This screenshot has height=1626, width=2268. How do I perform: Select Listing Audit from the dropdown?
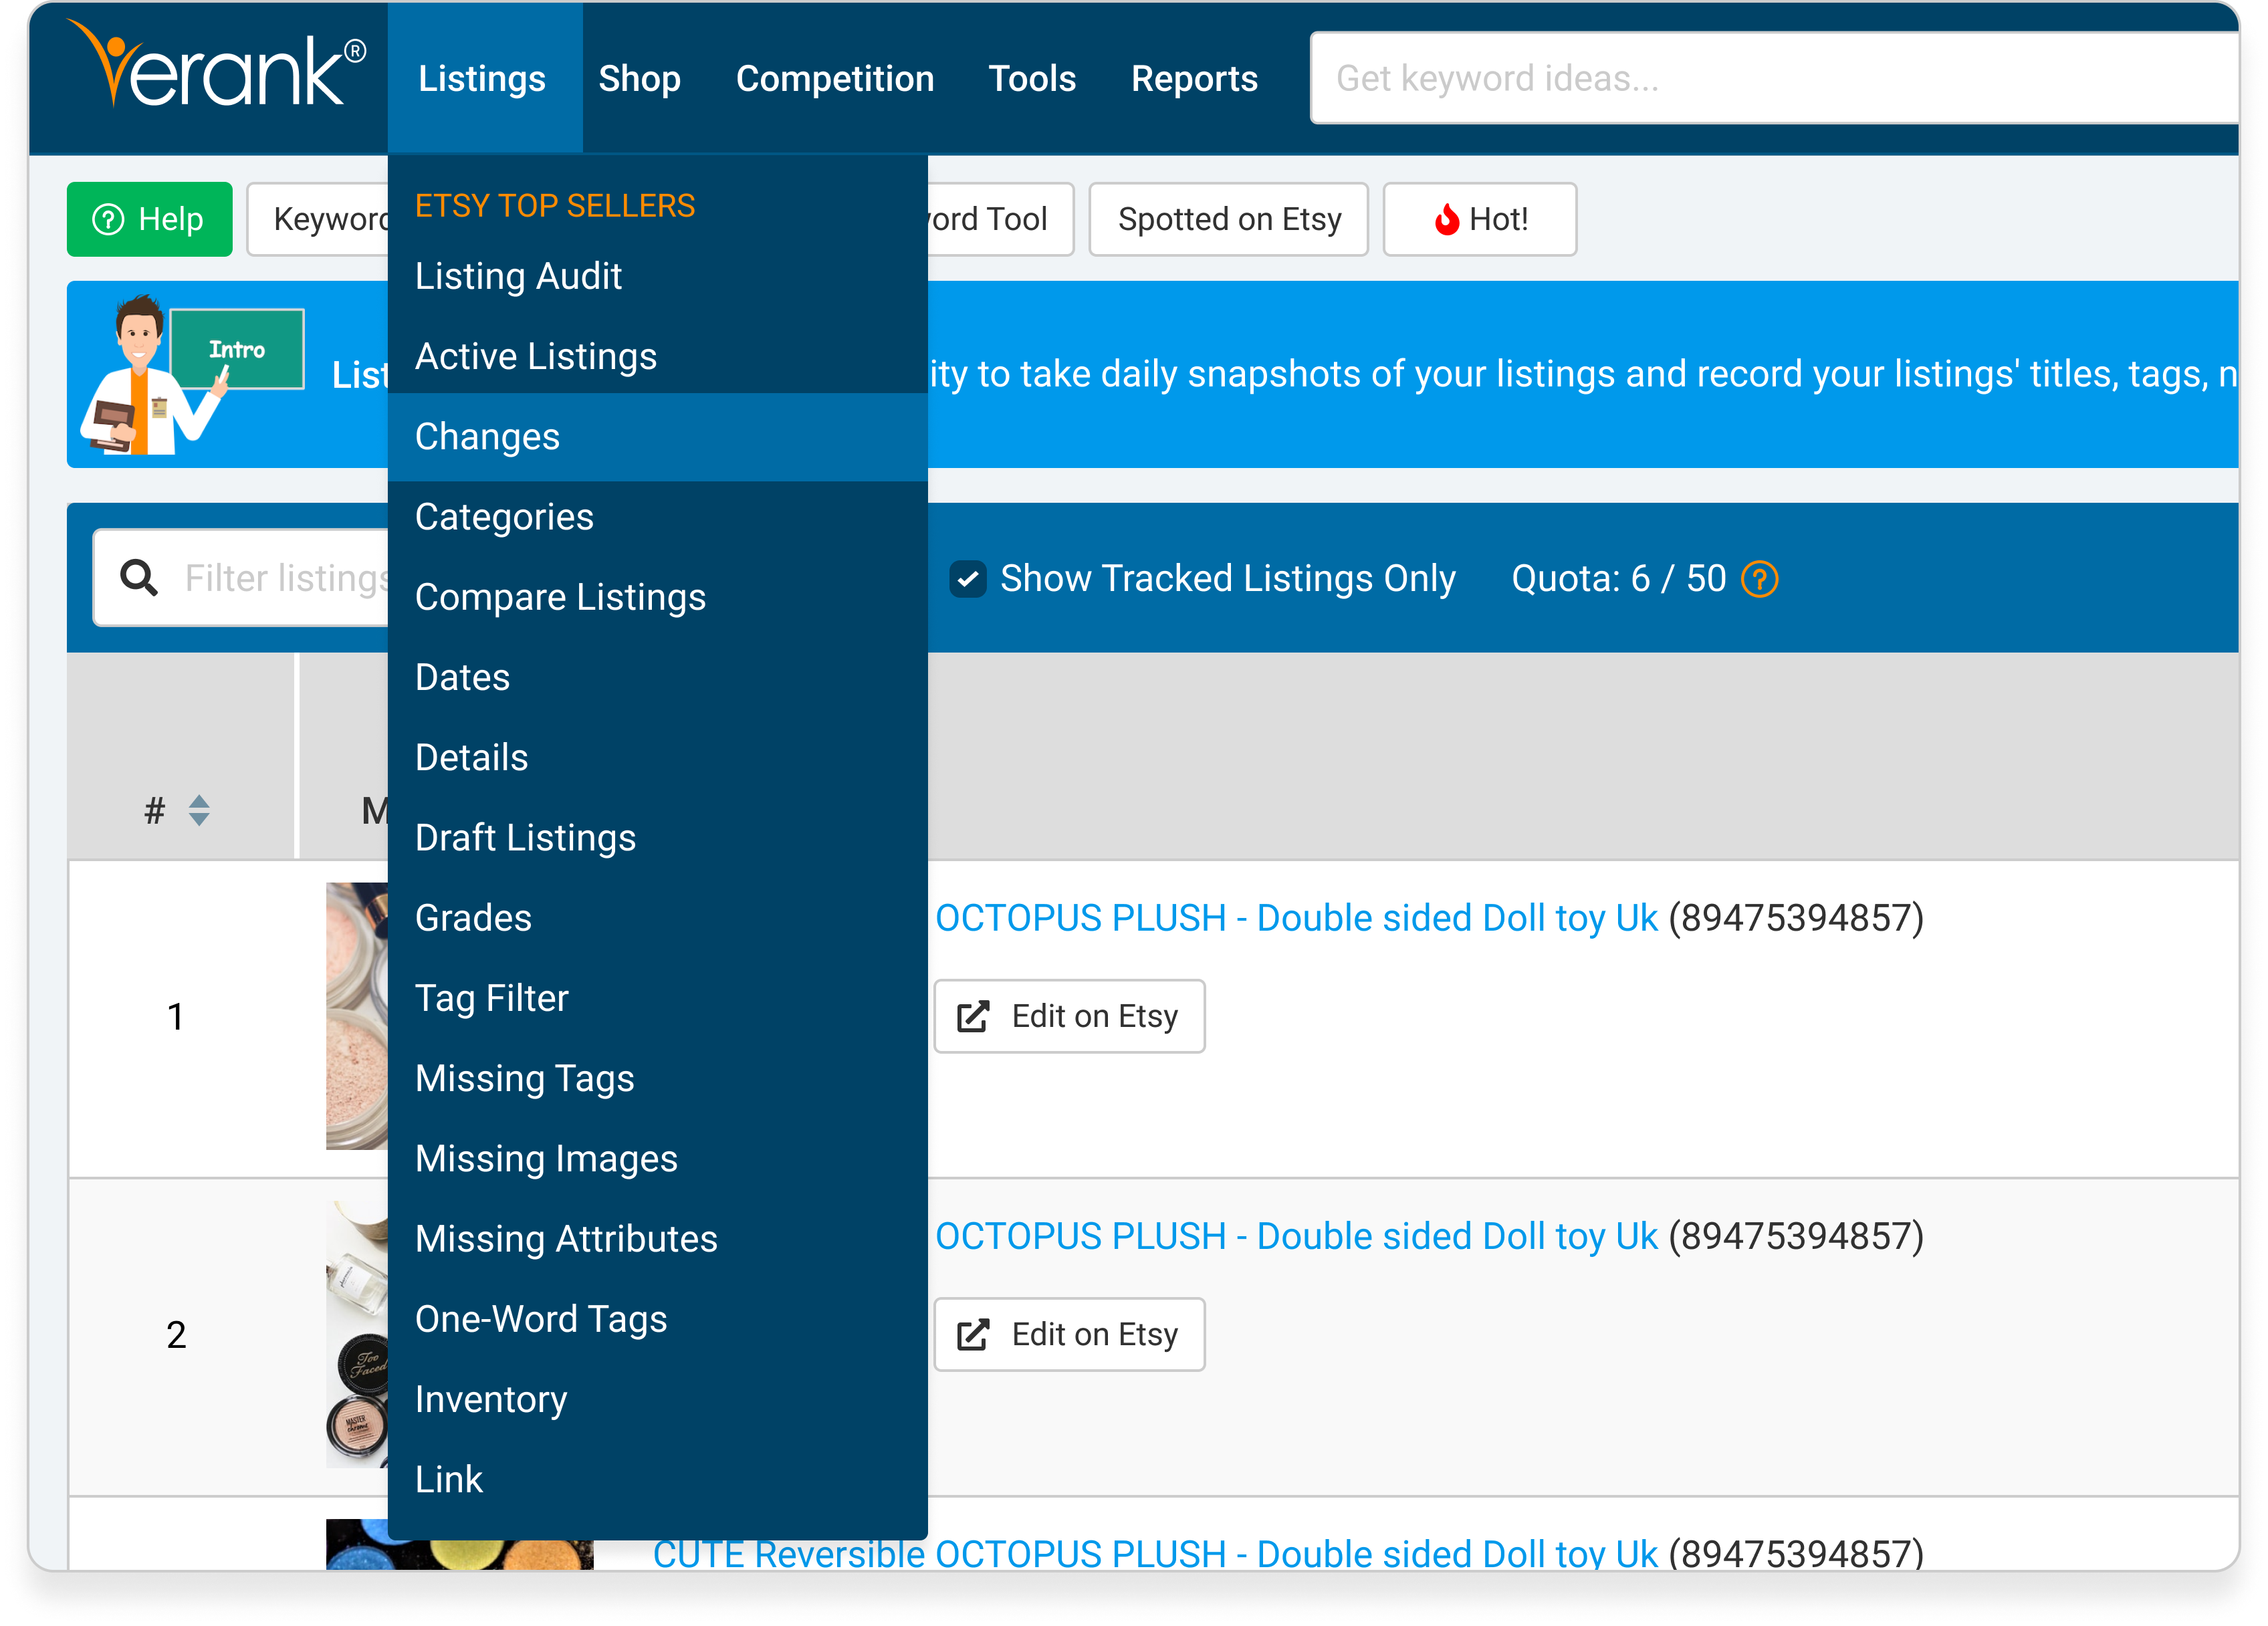click(657, 276)
